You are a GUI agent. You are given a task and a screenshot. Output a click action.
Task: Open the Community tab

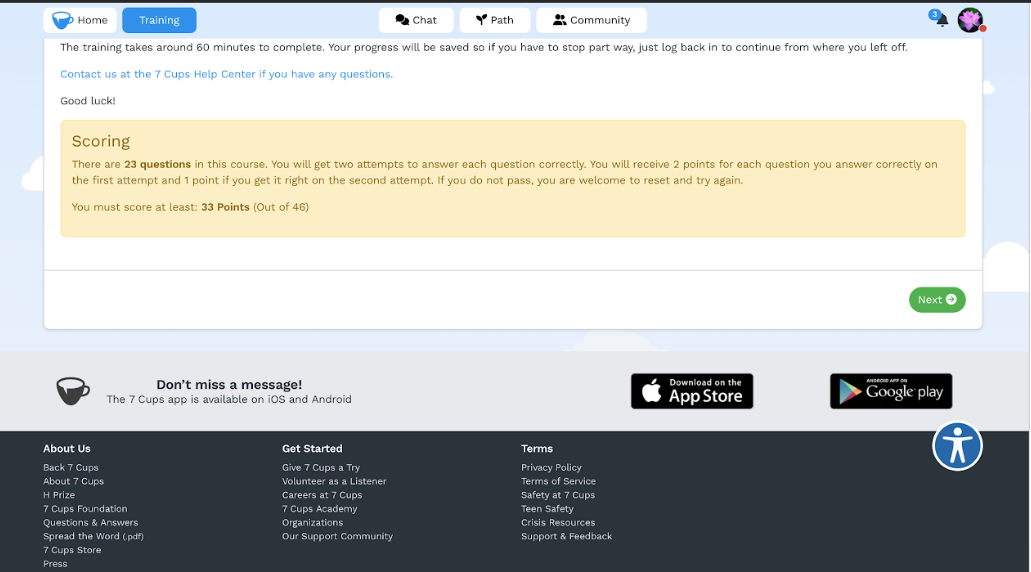(591, 20)
